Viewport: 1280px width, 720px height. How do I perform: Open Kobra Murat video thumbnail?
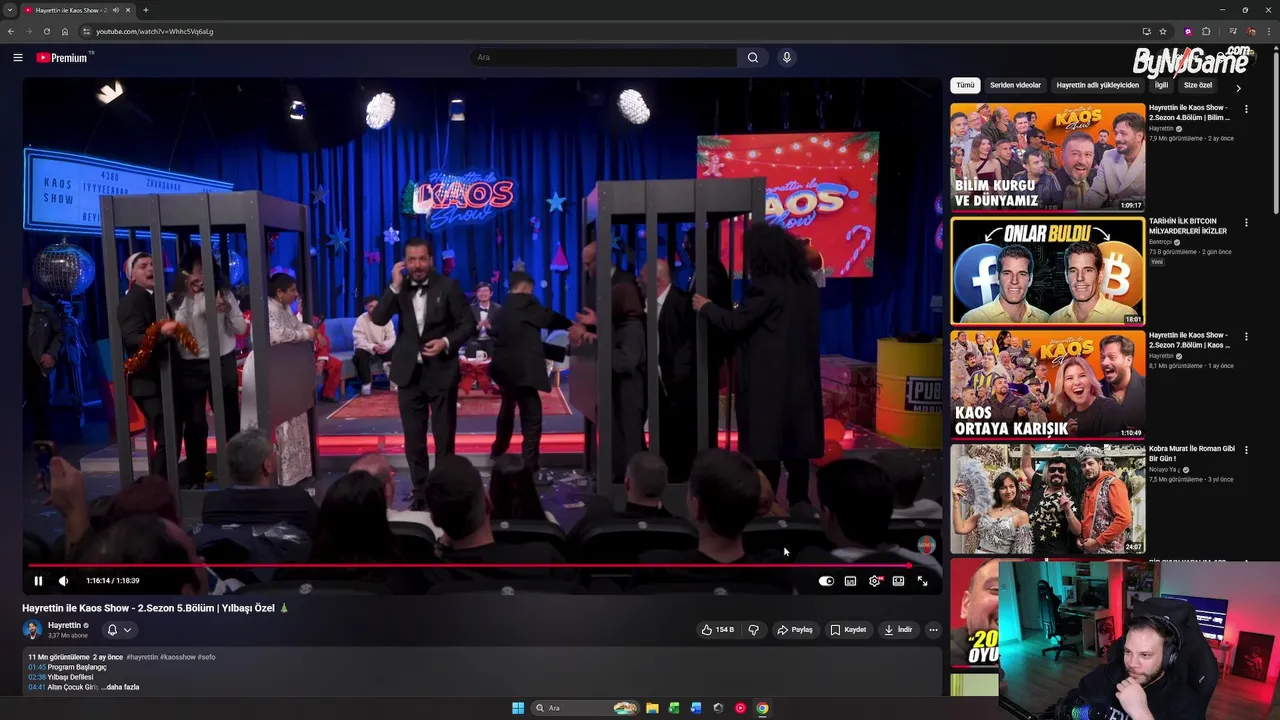tap(1047, 499)
